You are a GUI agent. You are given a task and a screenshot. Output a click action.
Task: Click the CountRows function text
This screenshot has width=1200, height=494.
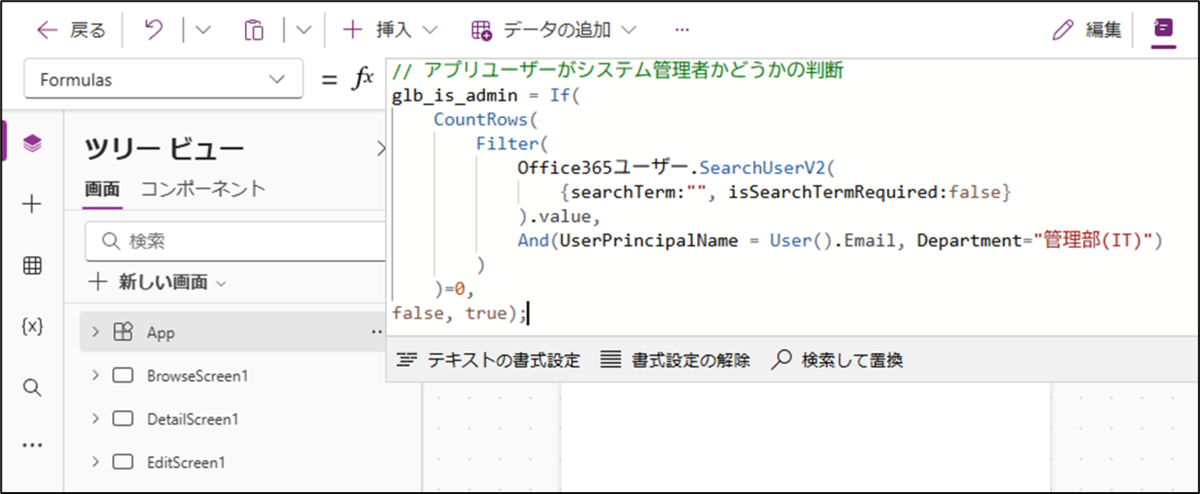(x=480, y=119)
